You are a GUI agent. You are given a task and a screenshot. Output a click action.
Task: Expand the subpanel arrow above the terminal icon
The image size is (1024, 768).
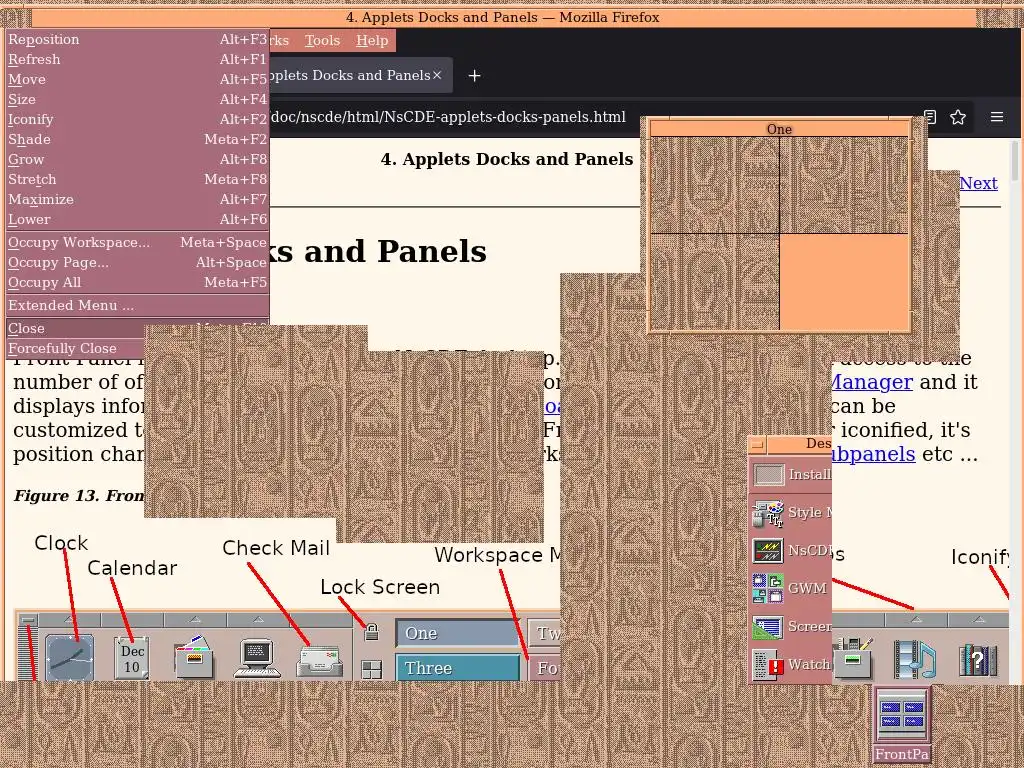pos(259,619)
